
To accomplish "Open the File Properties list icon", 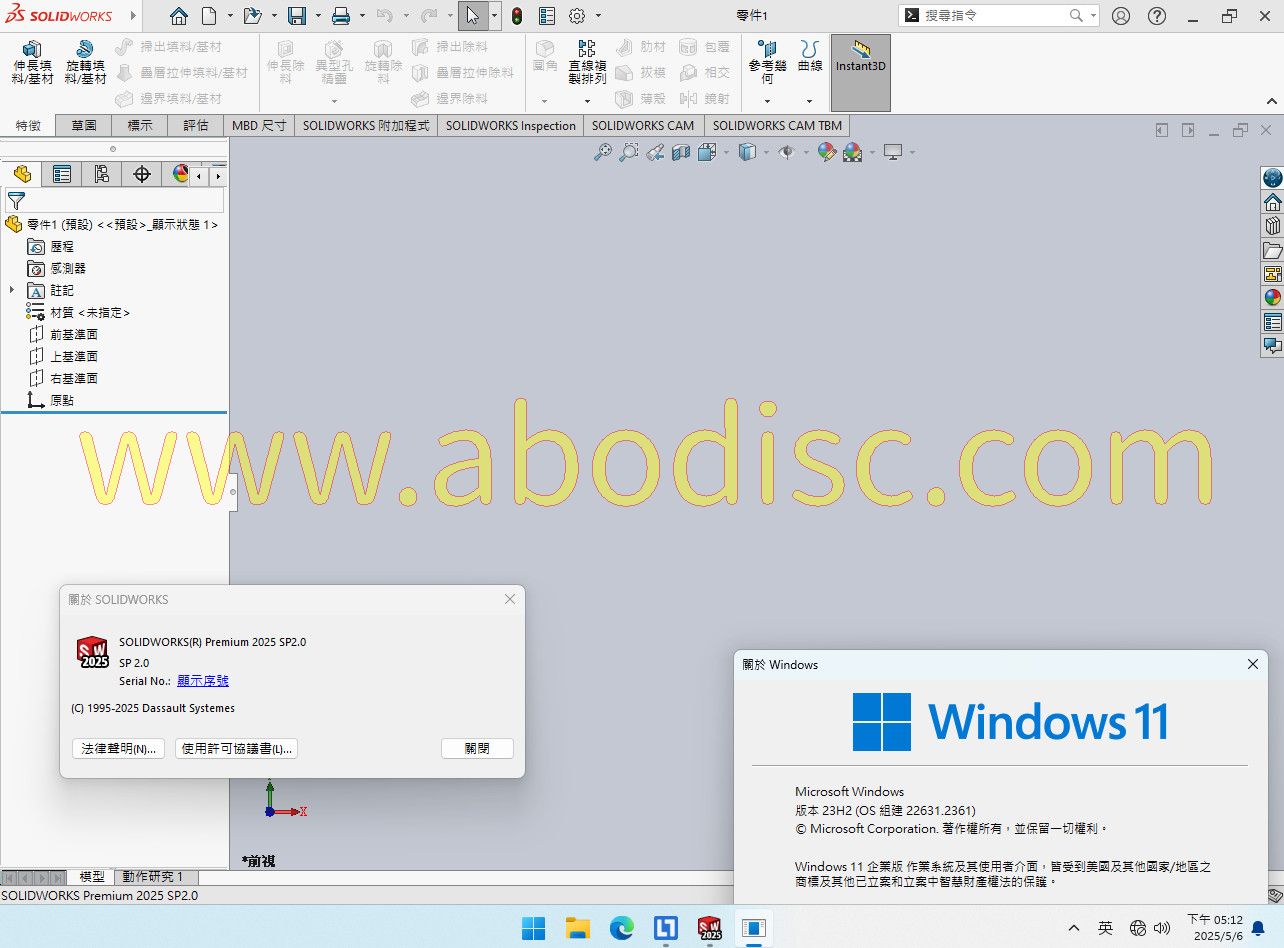I will [547, 16].
